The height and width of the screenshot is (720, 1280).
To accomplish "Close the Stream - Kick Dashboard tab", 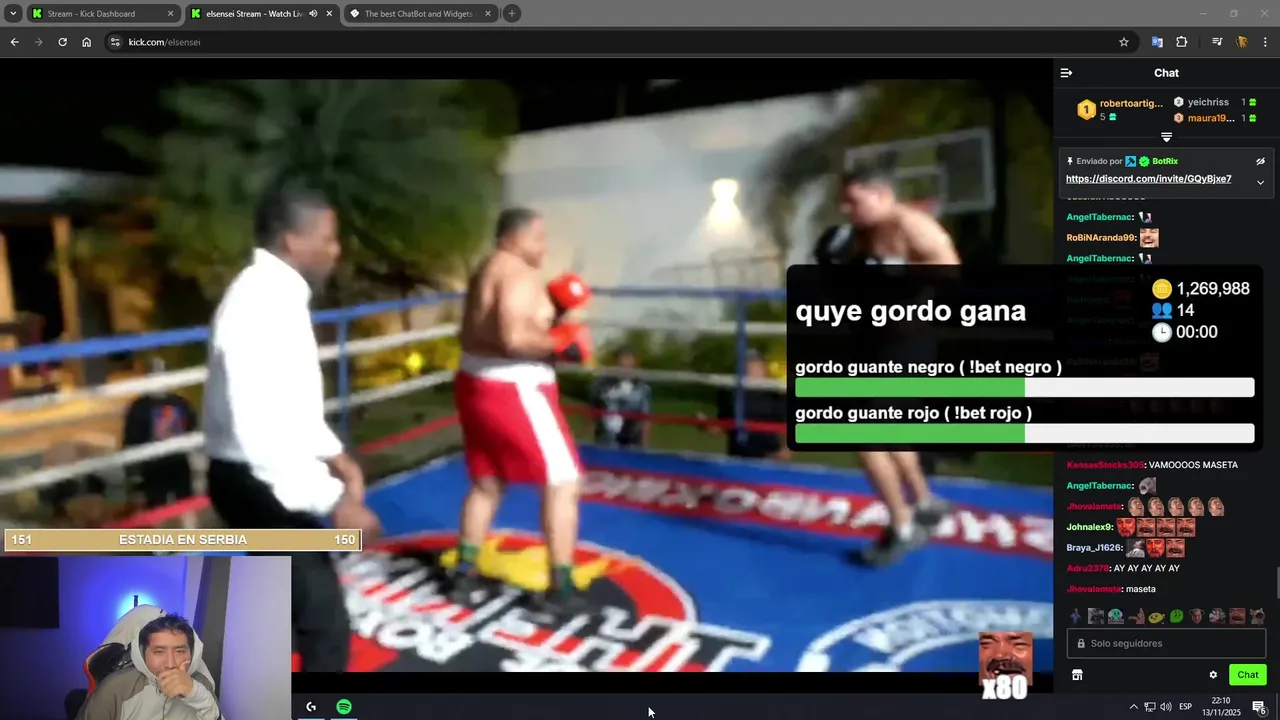I will coord(170,14).
